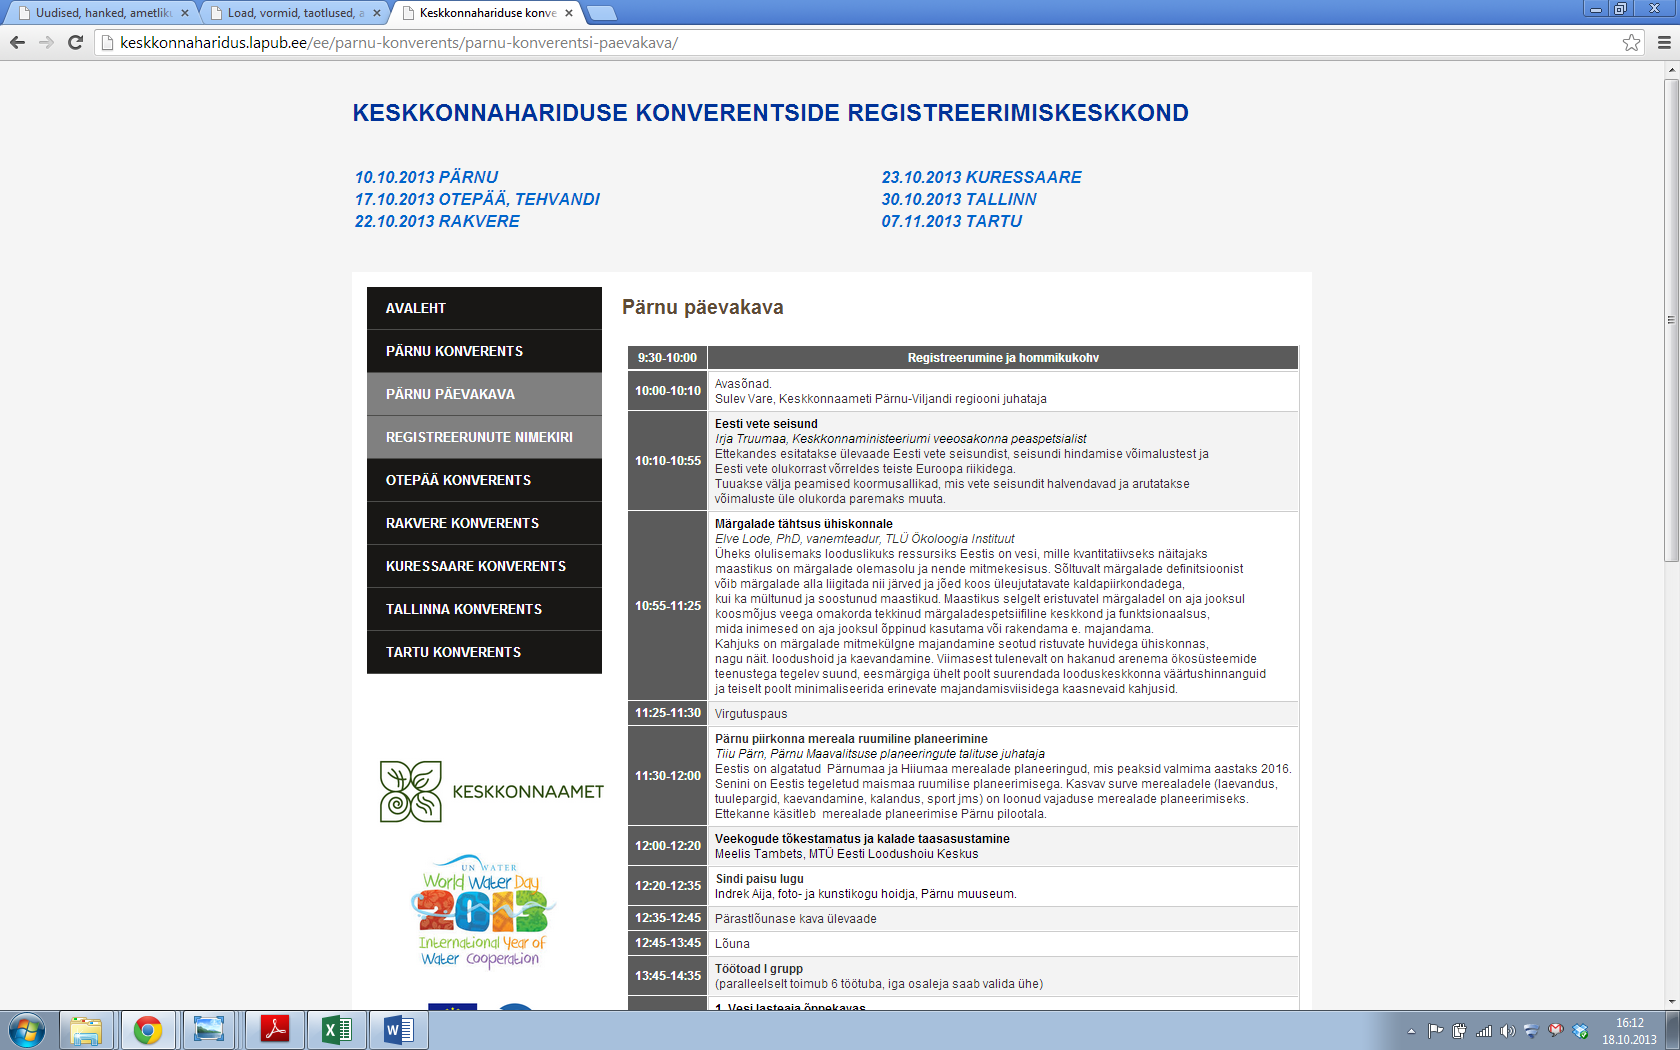Image resolution: width=1680 pixels, height=1050 pixels.
Task: Close the 'Load, vormid, taotlused' tab
Action: (x=376, y=13)
